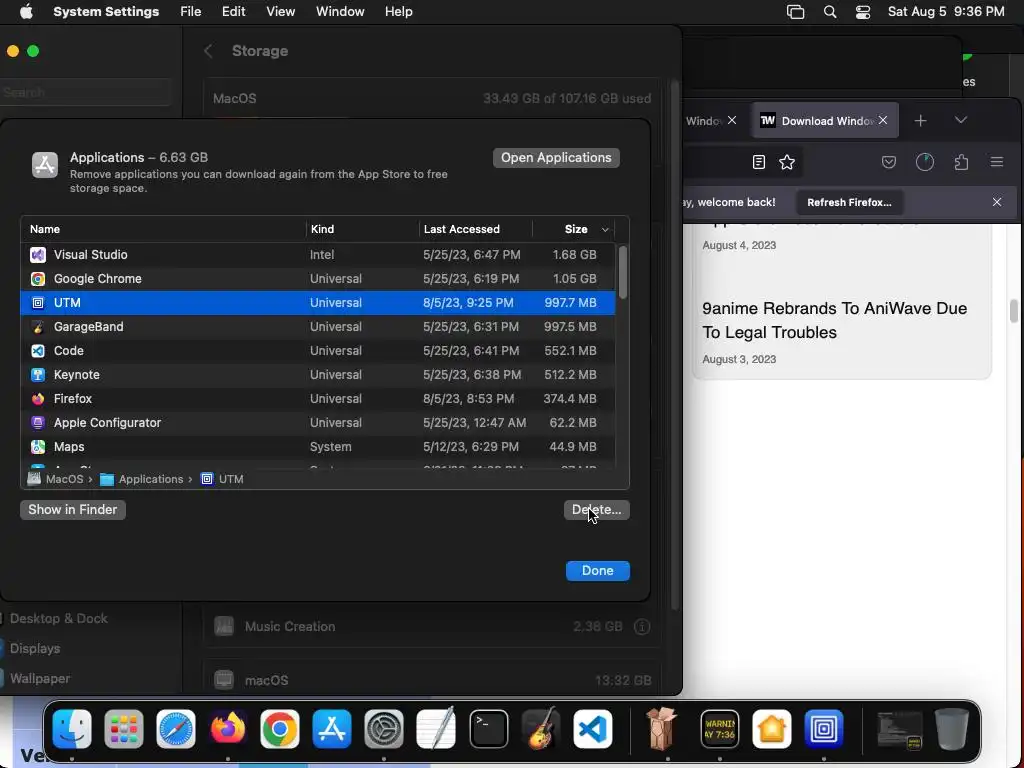1024x768 pixels.
Task: Click the Firefox page scrollbar thumb
Action: coord(1014,311)
